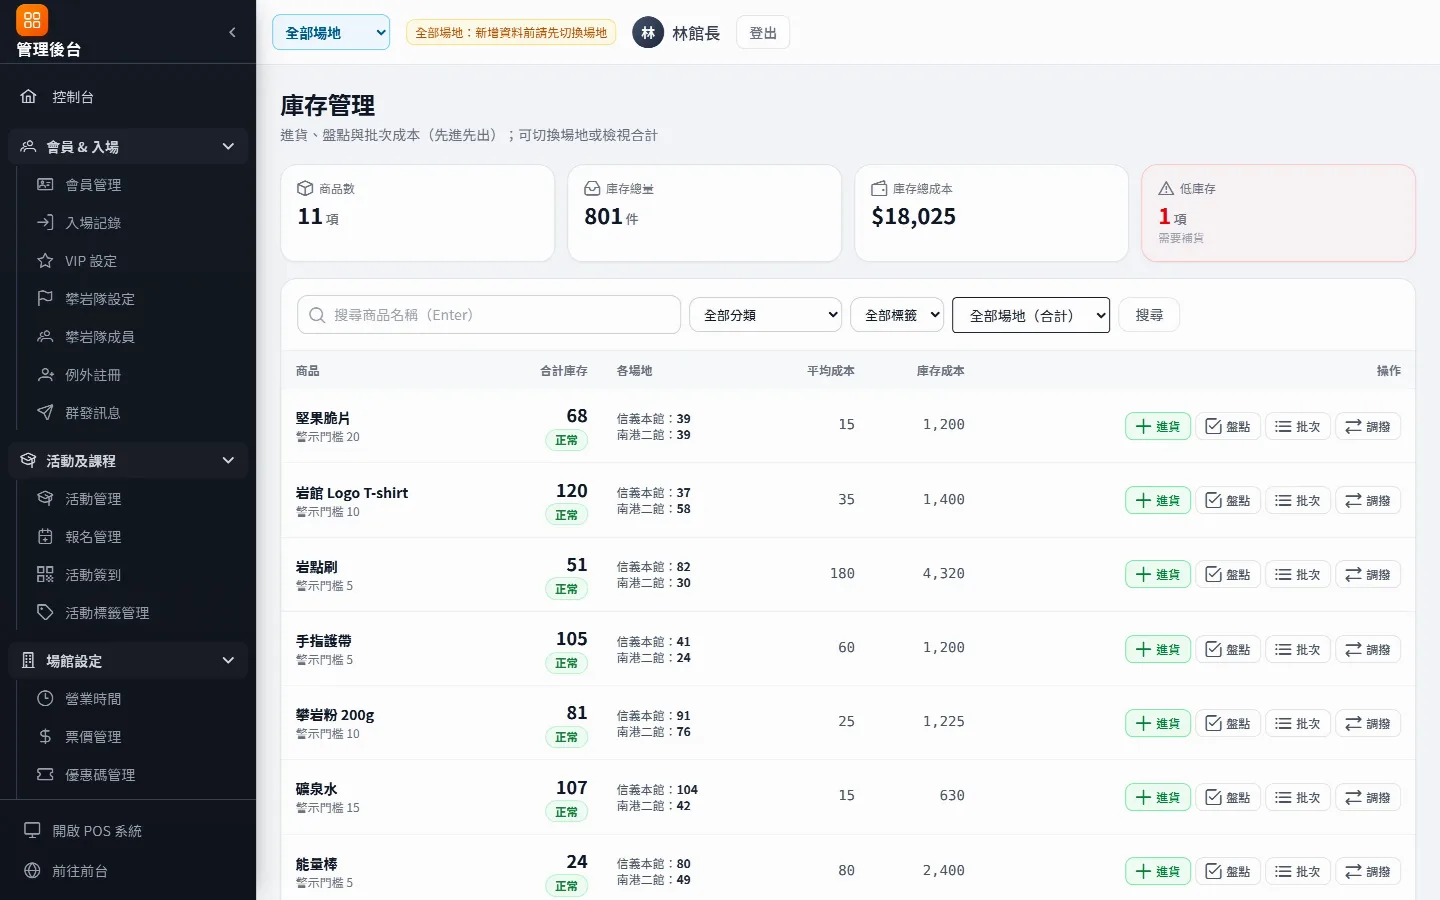Click the 林 user avatar

click(x=648, y=33)
